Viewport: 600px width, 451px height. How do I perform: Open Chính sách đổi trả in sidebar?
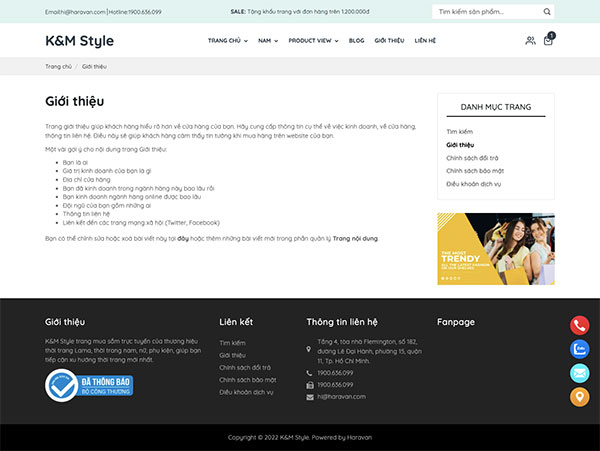pyautogui.click(x=472, y=158)
